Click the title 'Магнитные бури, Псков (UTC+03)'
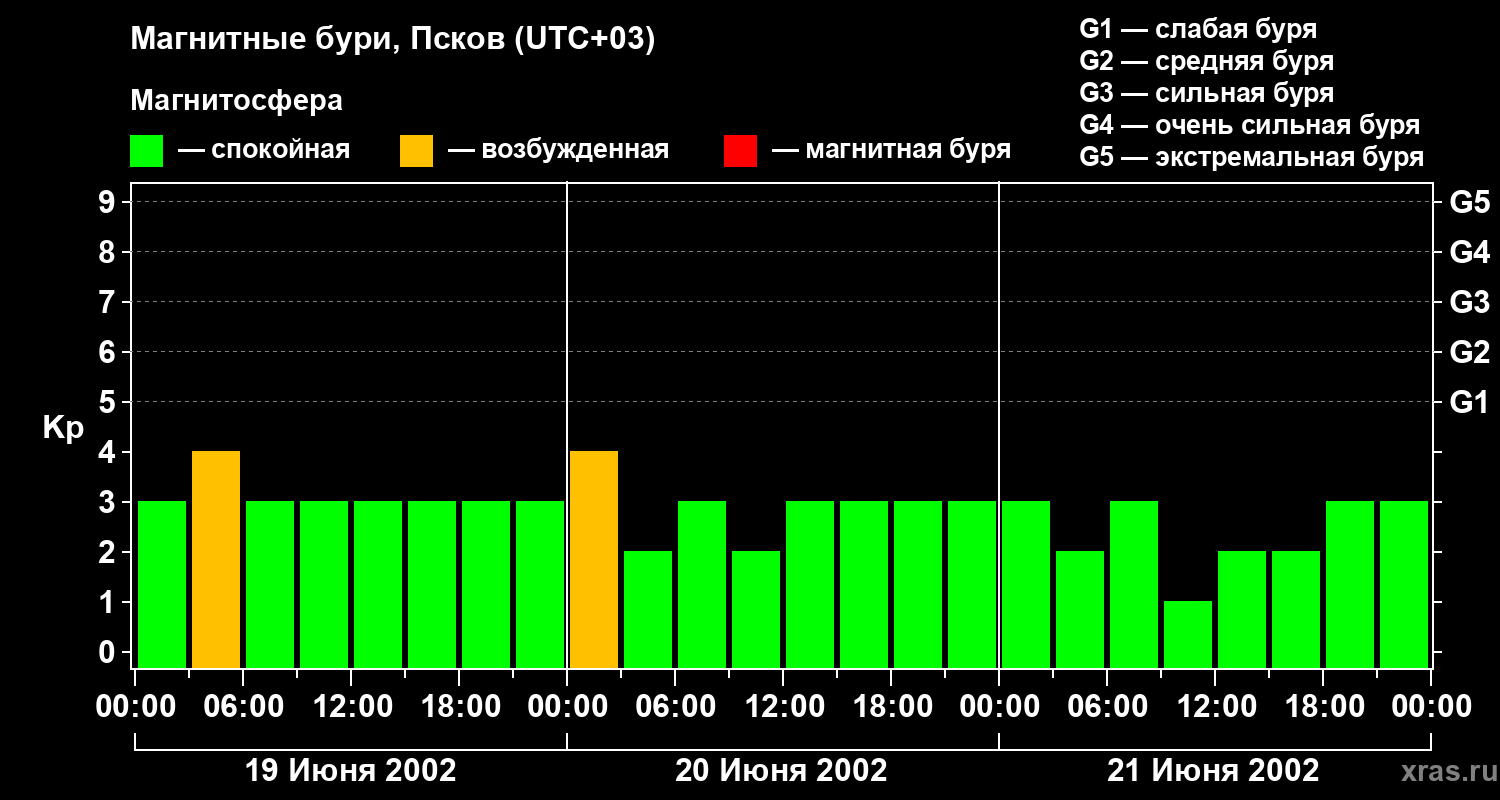Viewport: 1500px width, 800px height. [393, 40]
